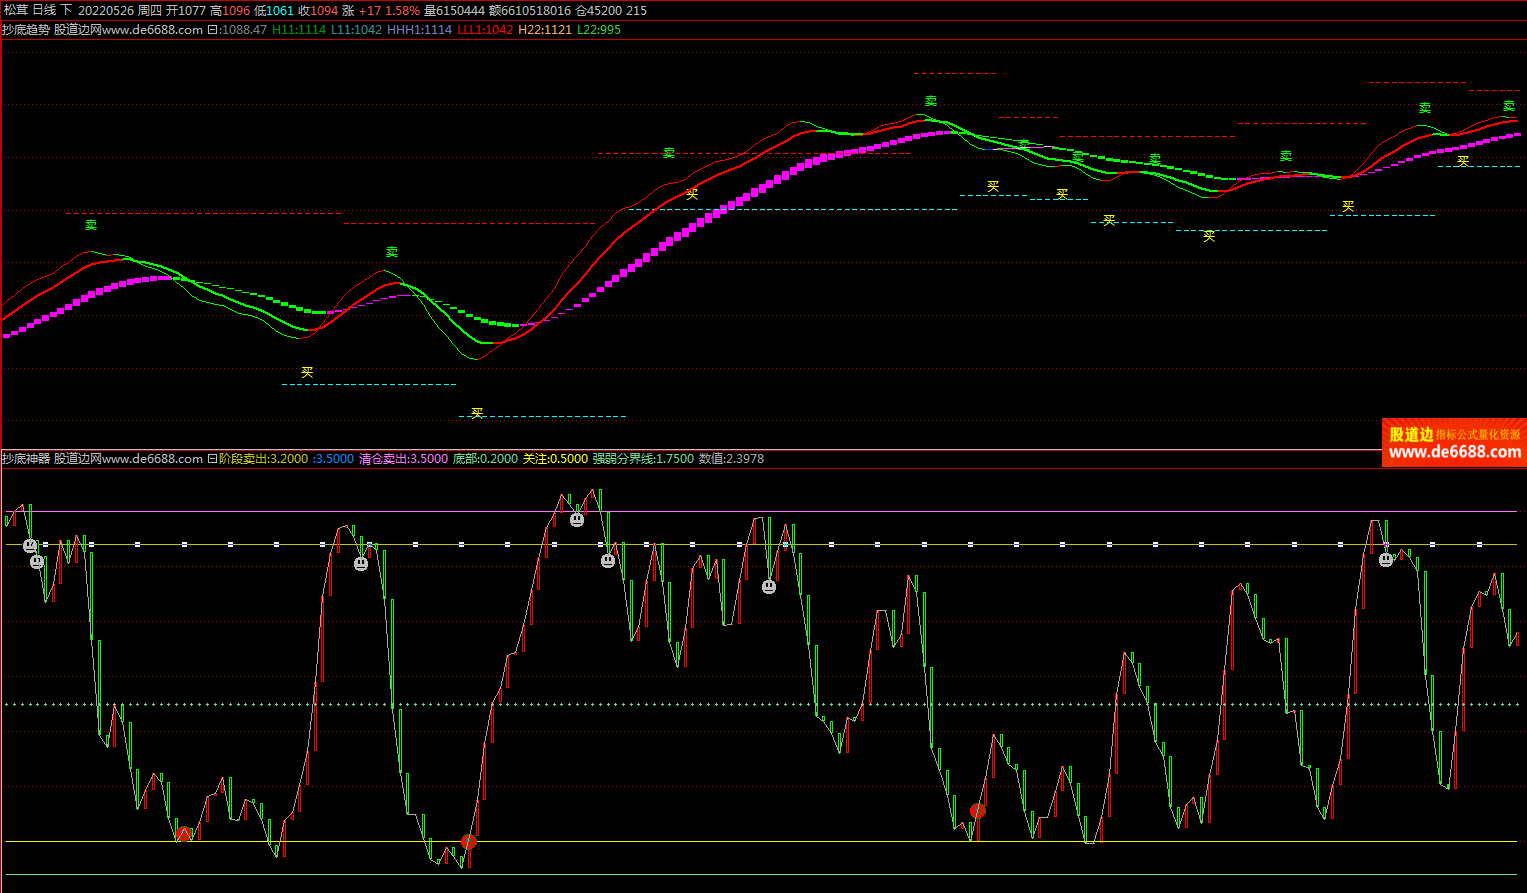Viewport: 1527px width, 893px height.
Task: Click the change percentage 1.58%
Action: coord(402,10)
